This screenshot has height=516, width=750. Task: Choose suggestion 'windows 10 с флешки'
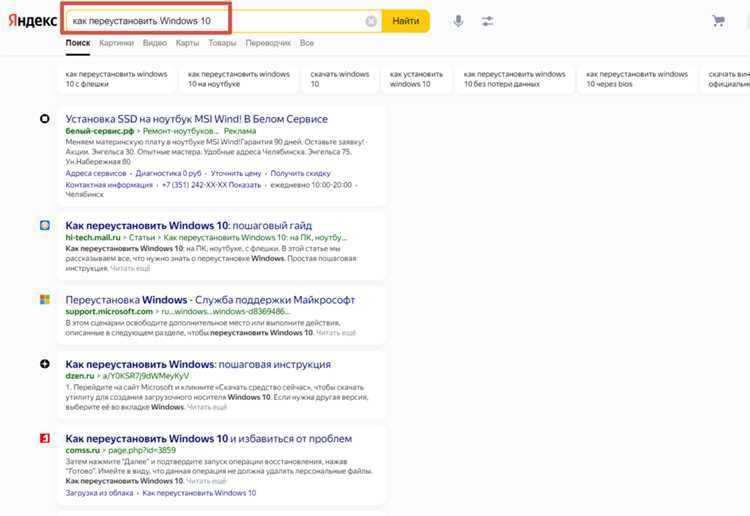[x=117, y=79]
